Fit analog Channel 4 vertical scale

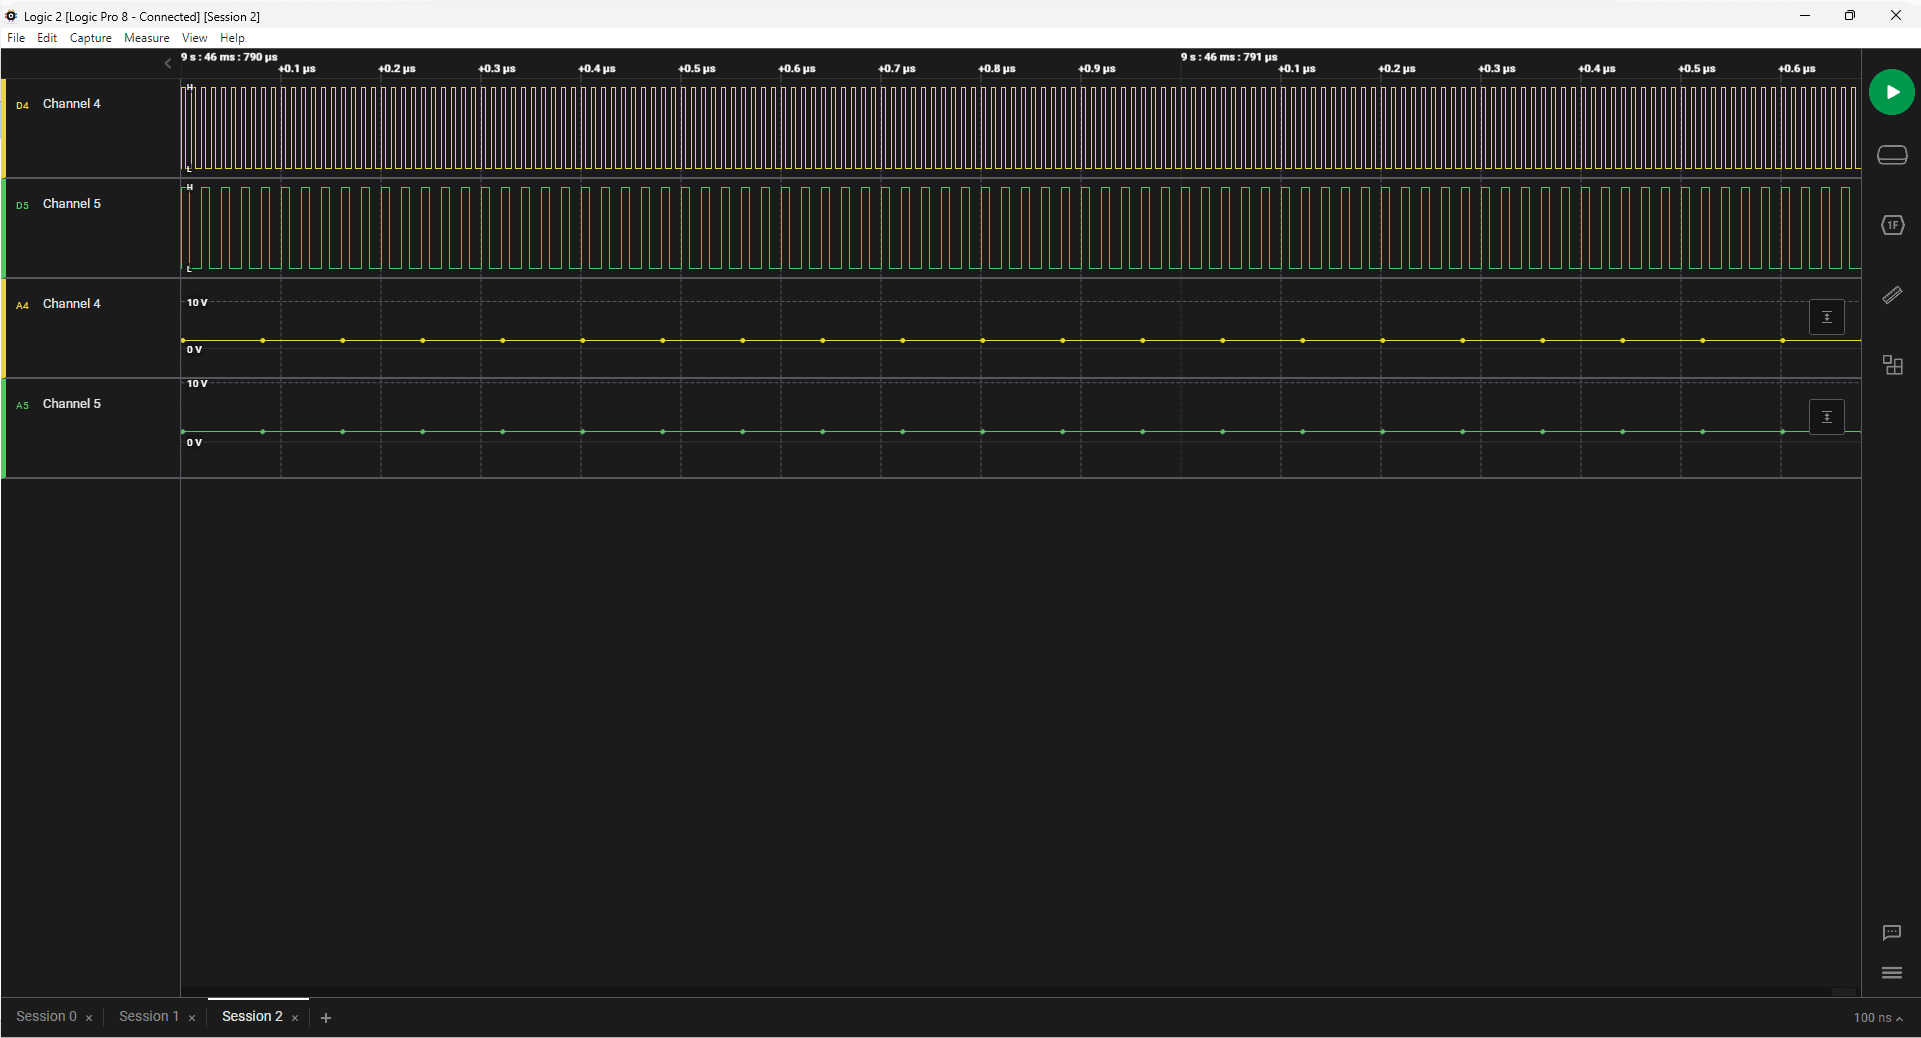click(1826, 317)
